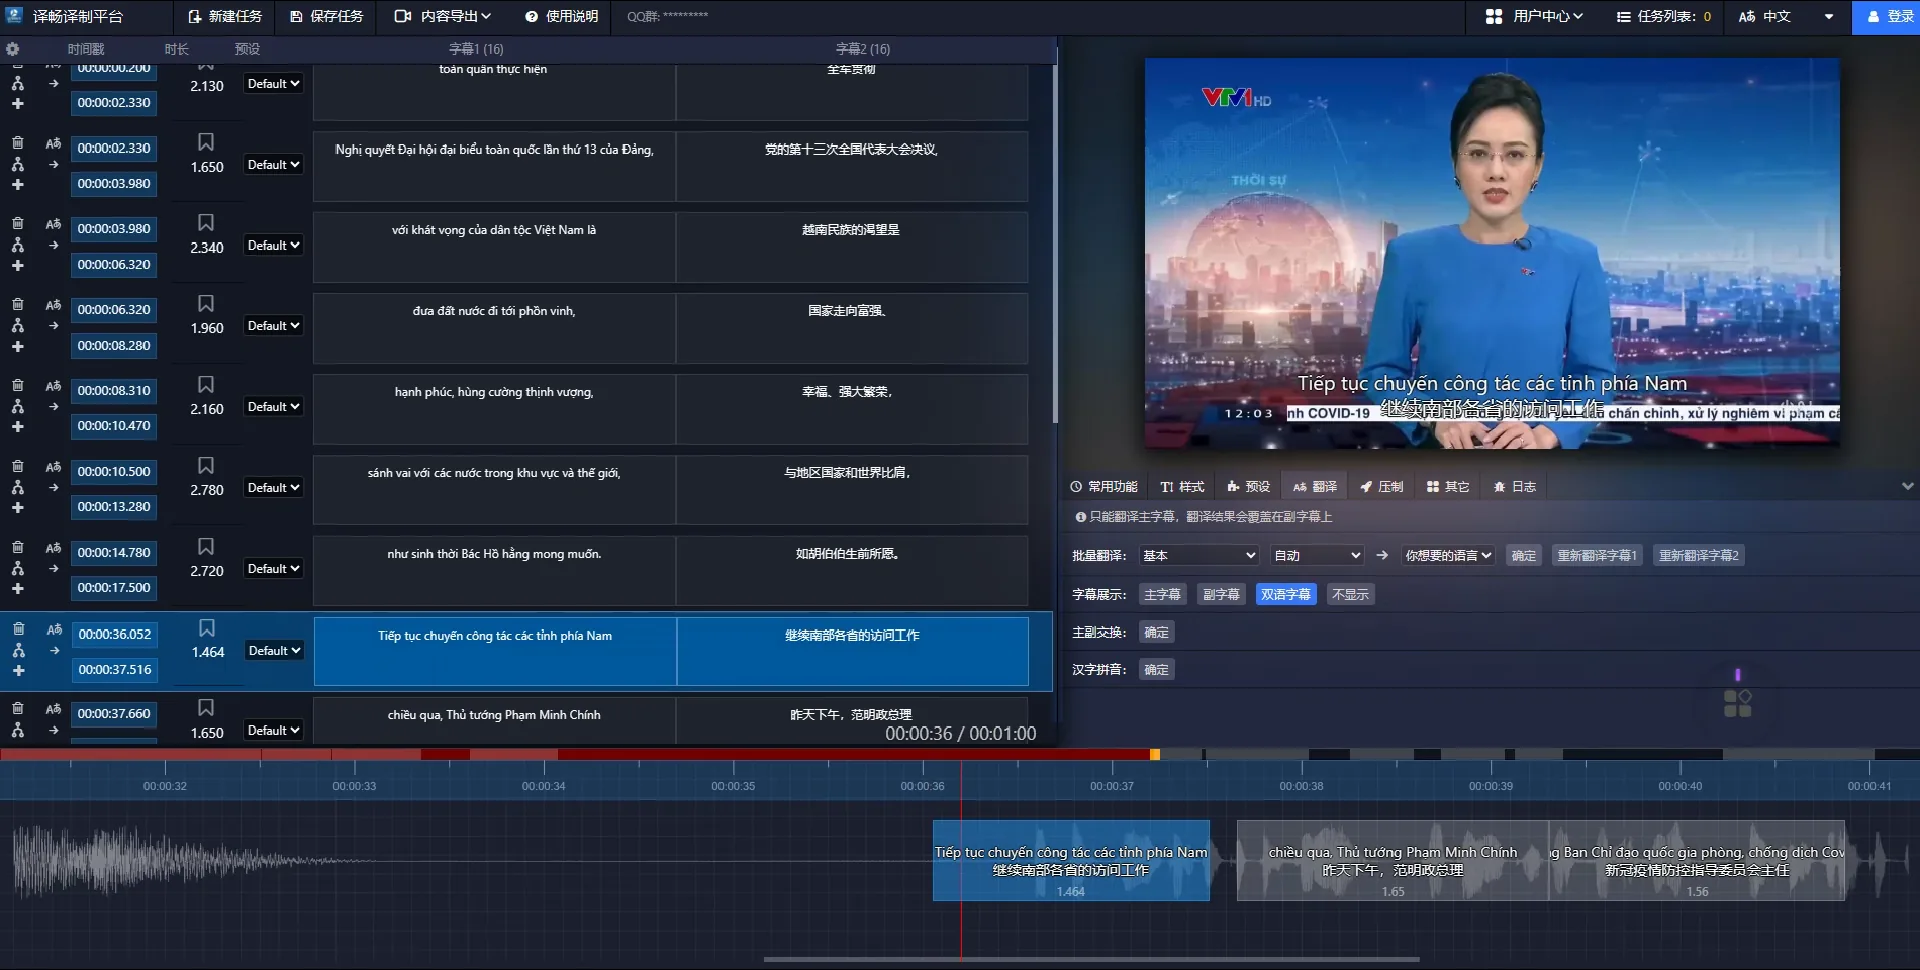Toggle bookmark on 'đưa đất nước' row
Screen dimensions: 1920x970
206,303
